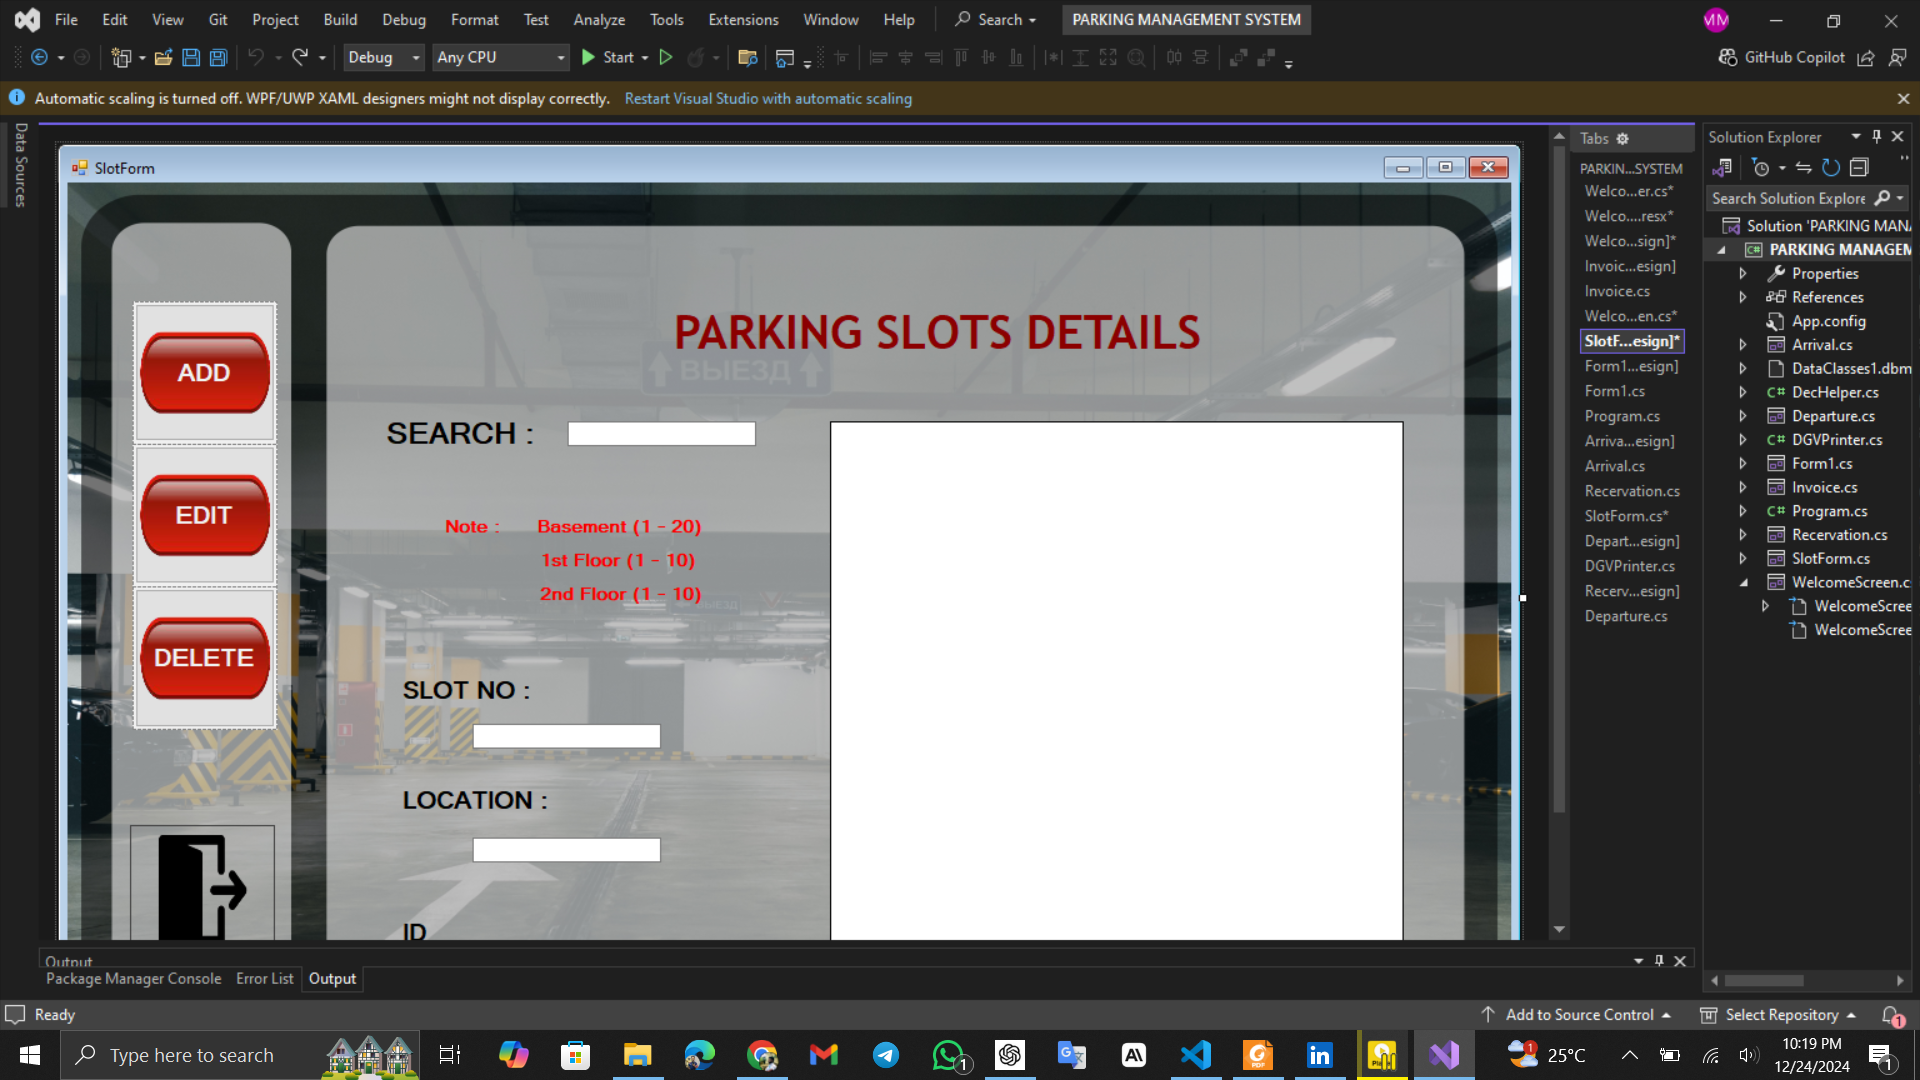
Task: Click Collapse All icon in Solution Explorer
Action: click(x=1859, y=168)
